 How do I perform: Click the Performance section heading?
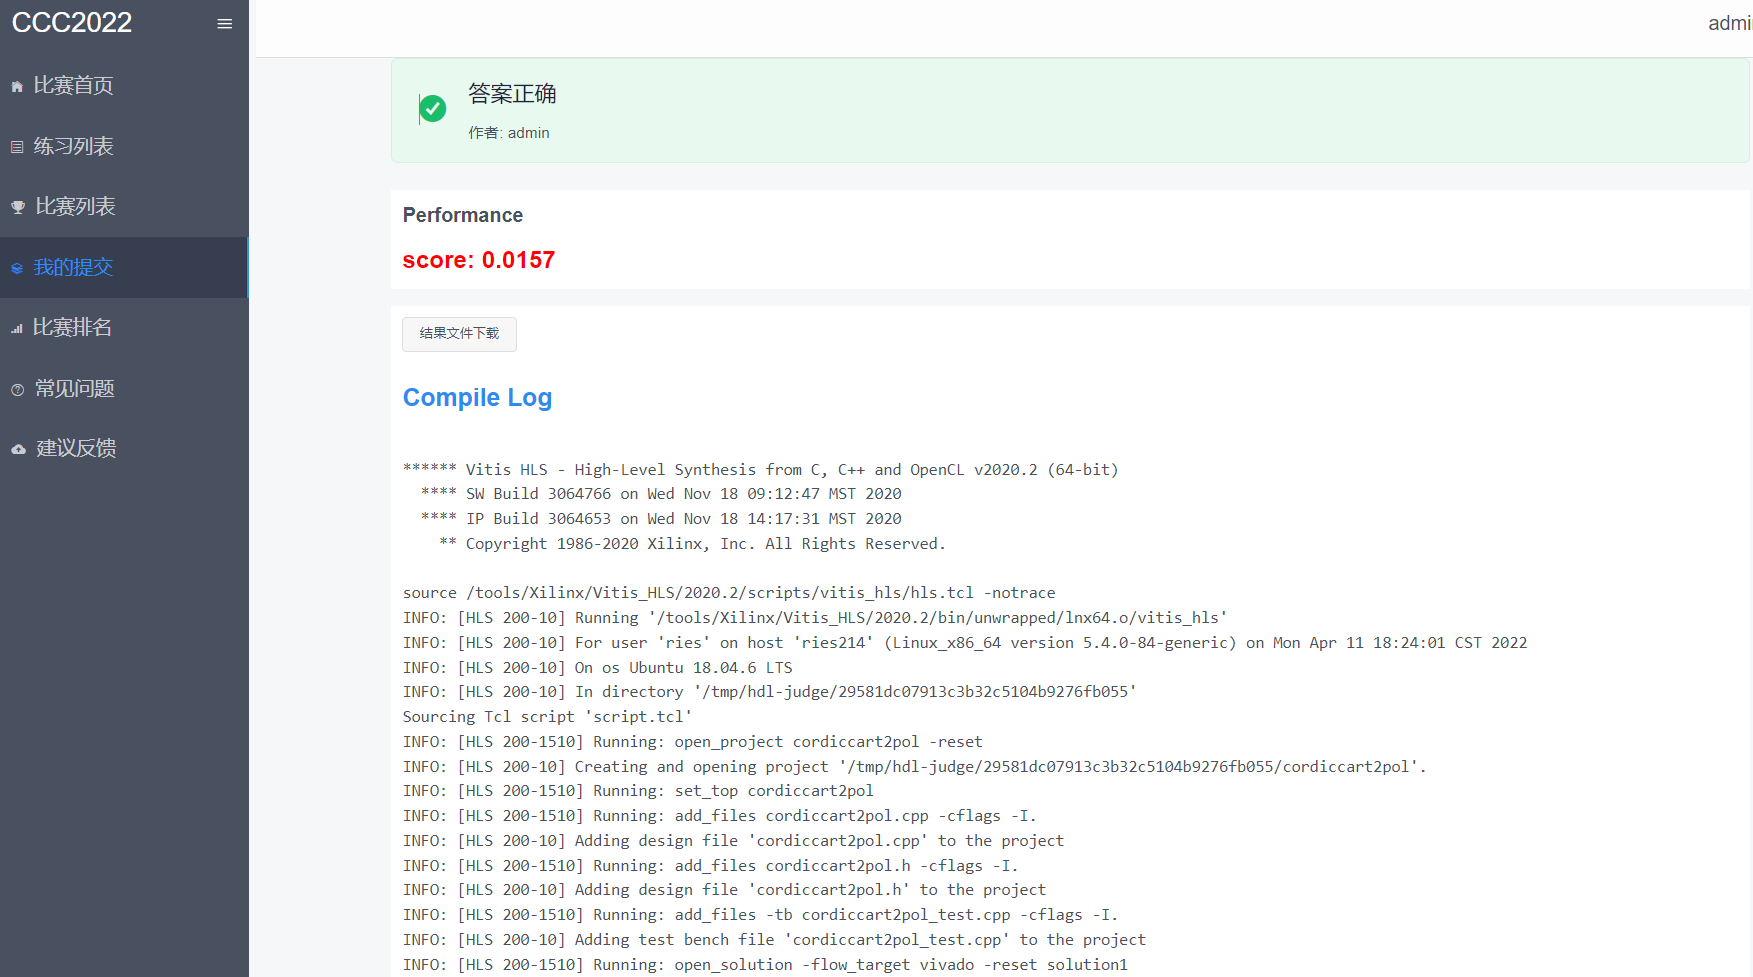(x=462, y=215)
